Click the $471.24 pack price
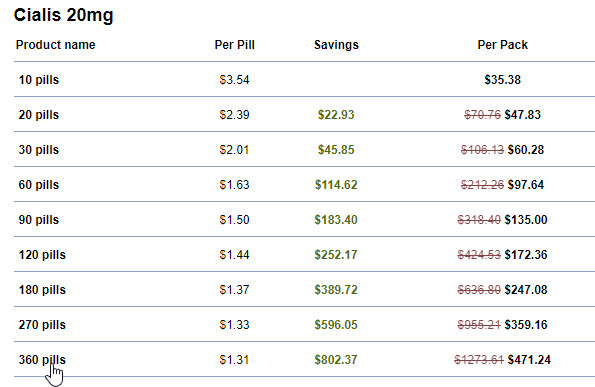Viewport: 595px width, 387px height. (x=529, y=359)
